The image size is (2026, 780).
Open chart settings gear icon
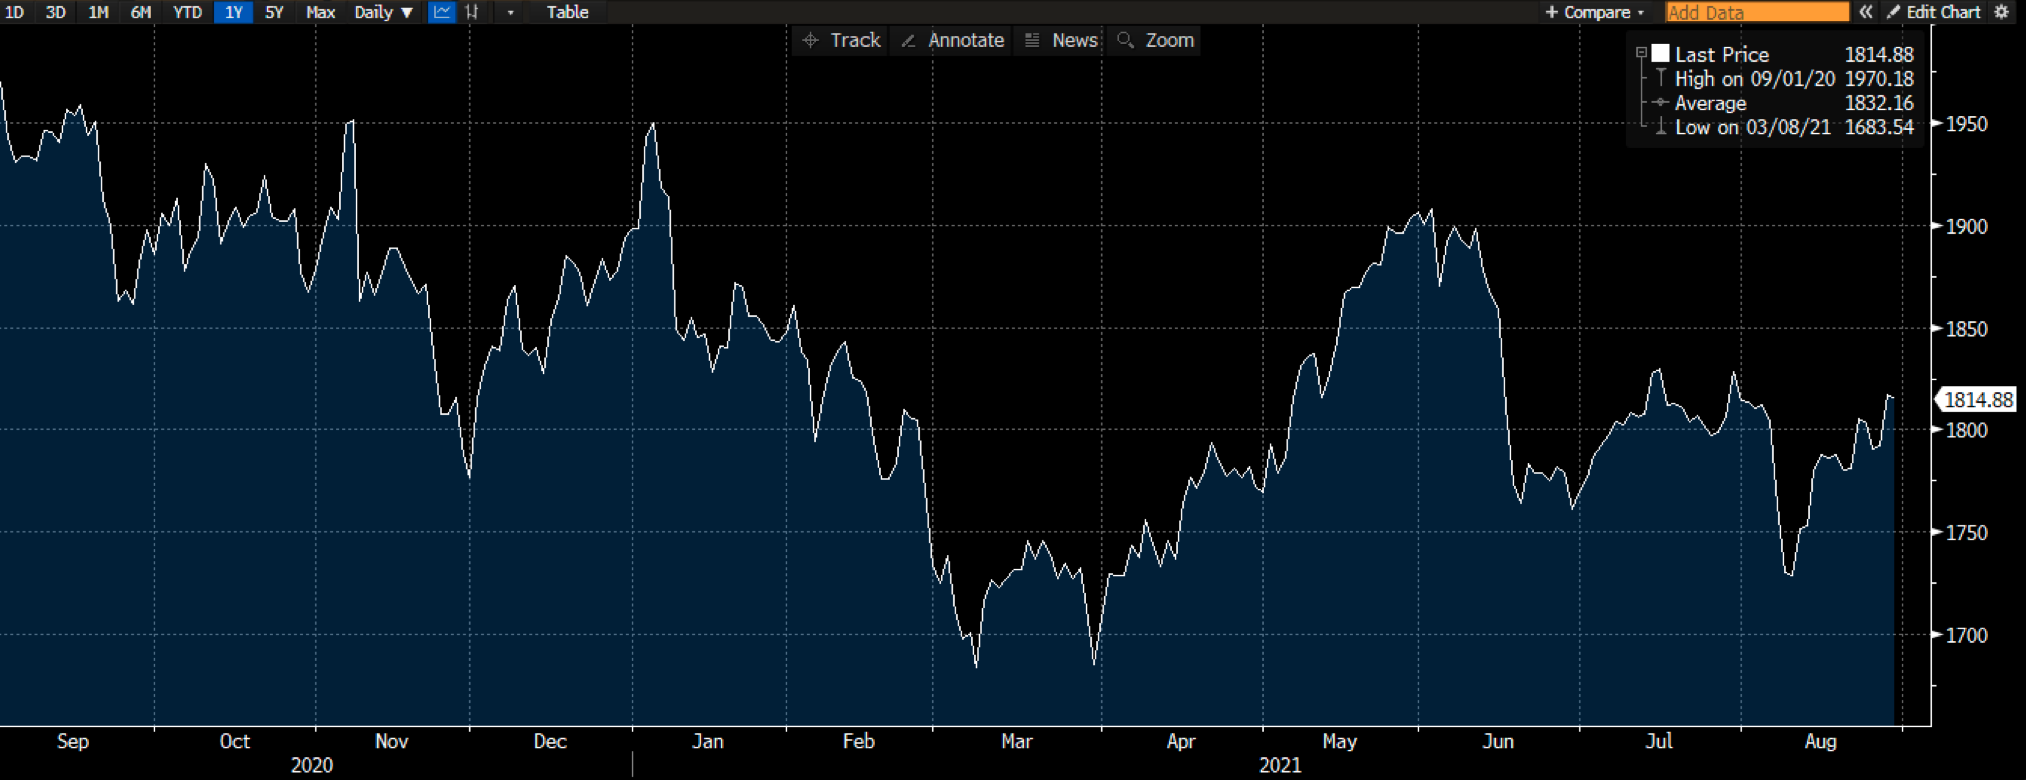pos(2001,12)
